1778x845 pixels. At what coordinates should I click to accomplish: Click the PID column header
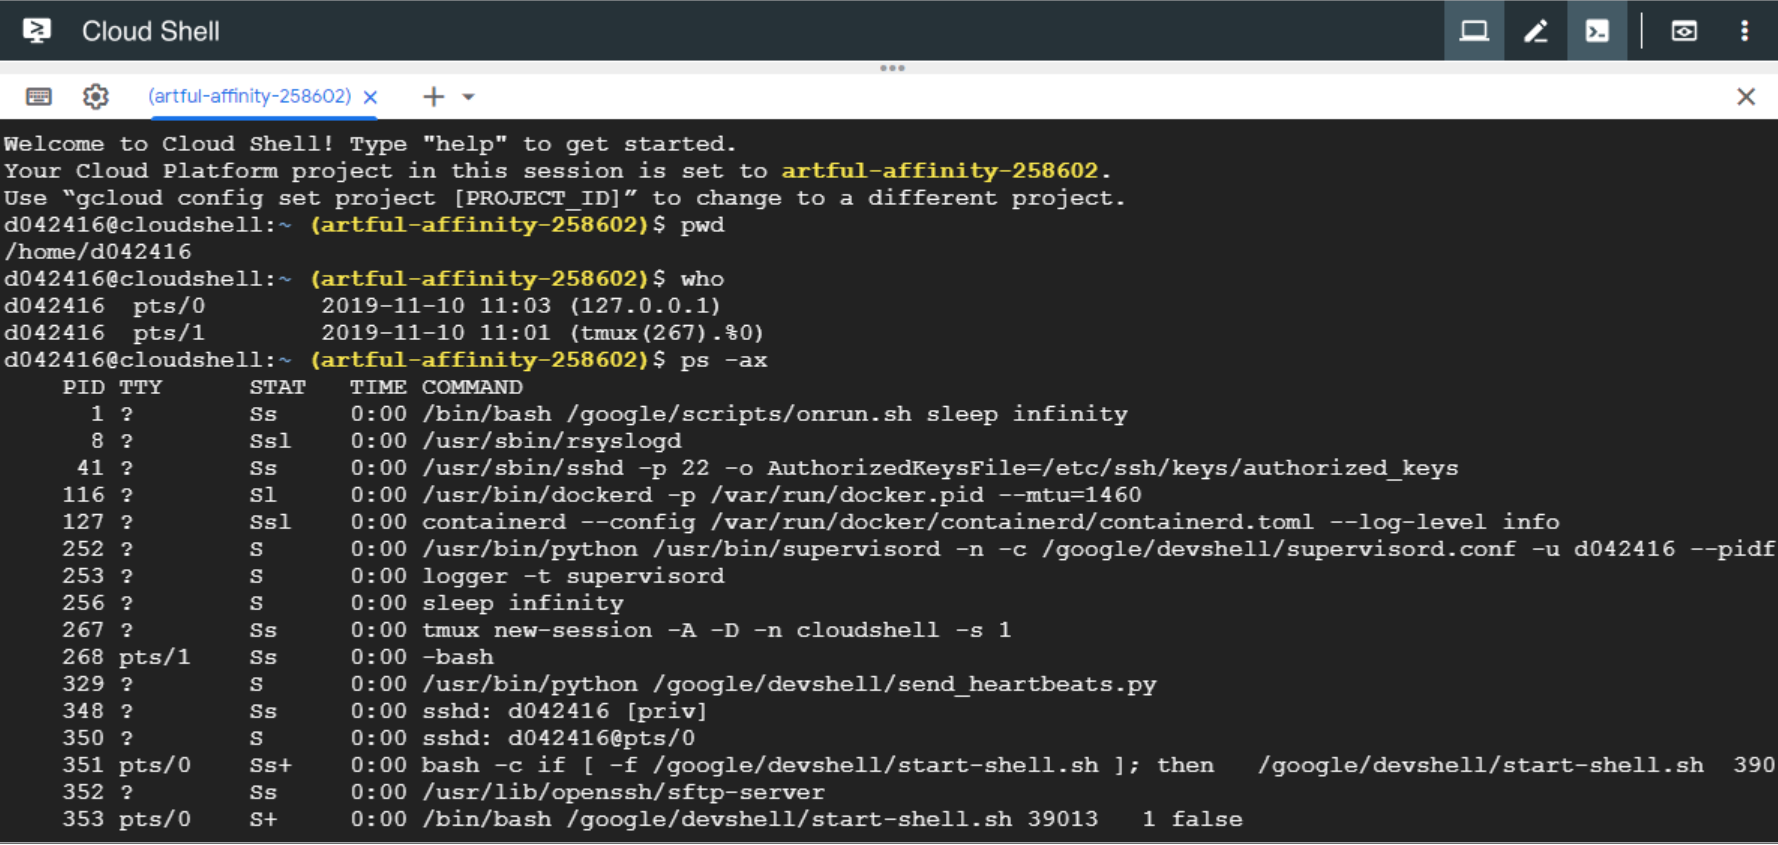[84, 387]
